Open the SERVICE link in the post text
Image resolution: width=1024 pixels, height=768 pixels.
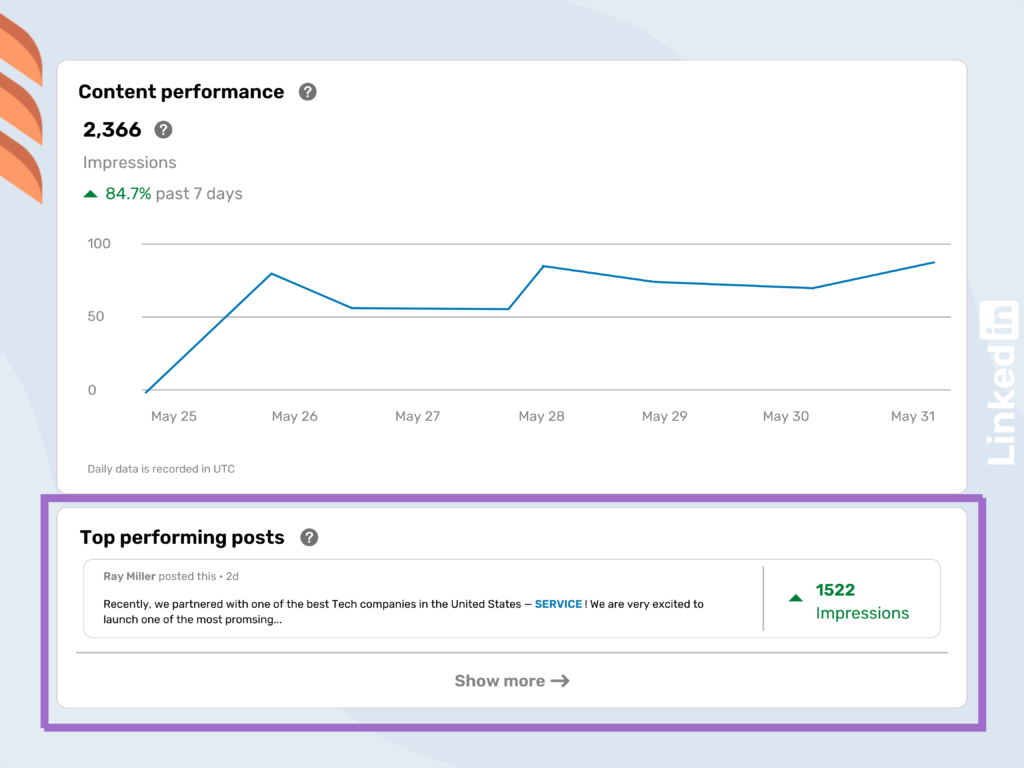pyautogui.click(x=558, y=604)
